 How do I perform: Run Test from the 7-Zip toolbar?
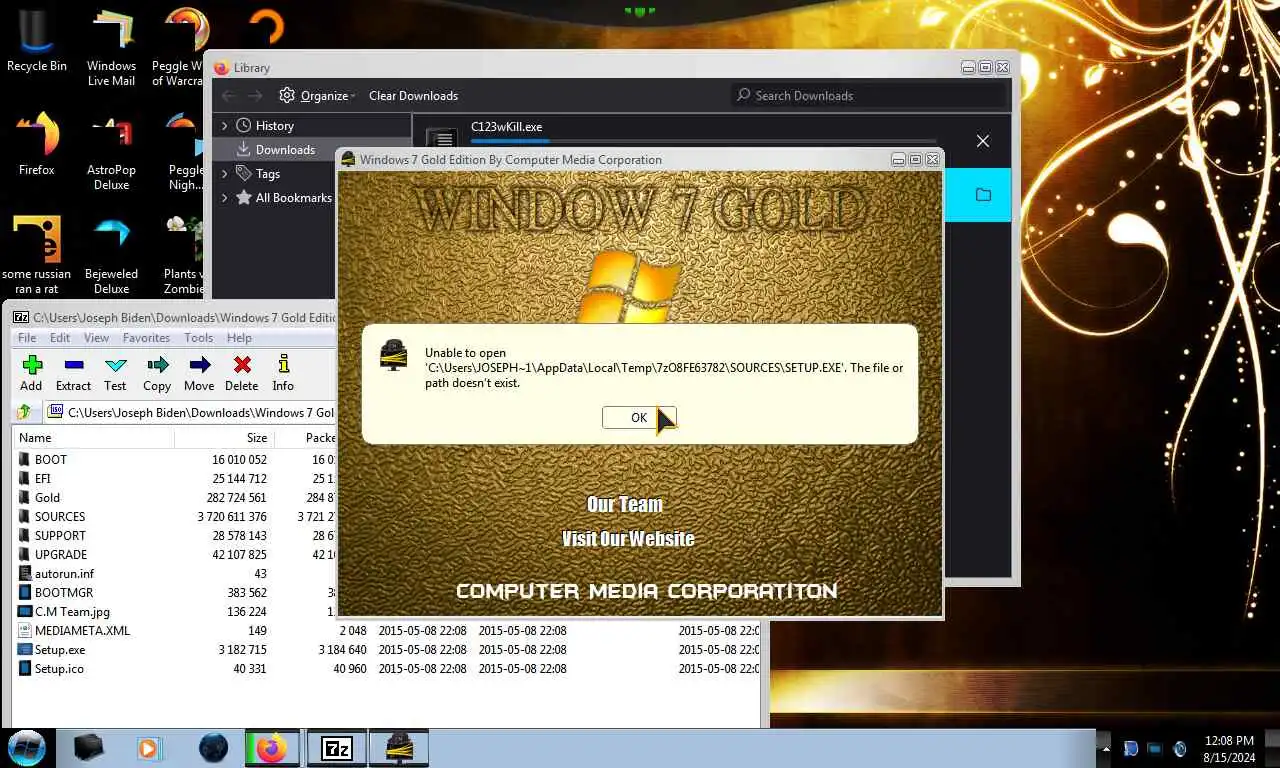coord(116,365)
